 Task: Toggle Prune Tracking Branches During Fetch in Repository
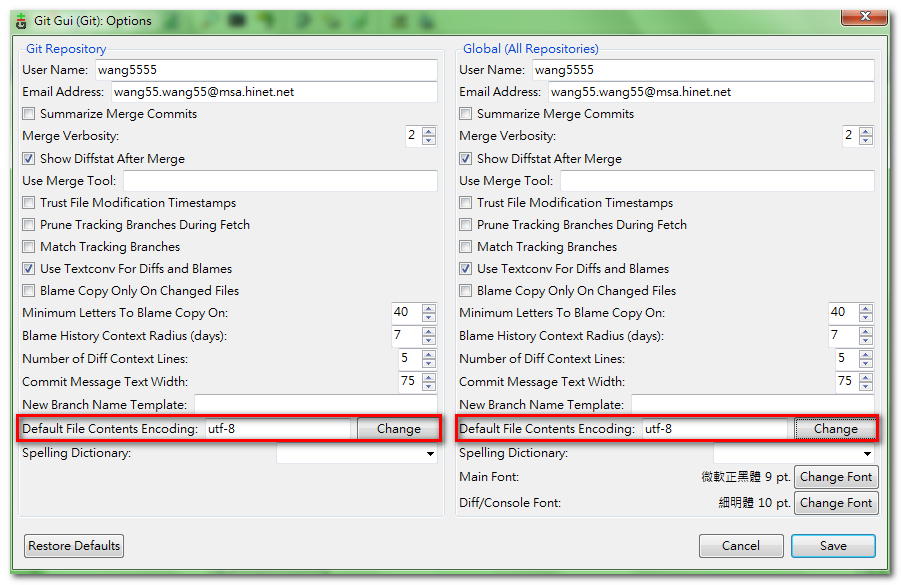(x=30, y=225)
